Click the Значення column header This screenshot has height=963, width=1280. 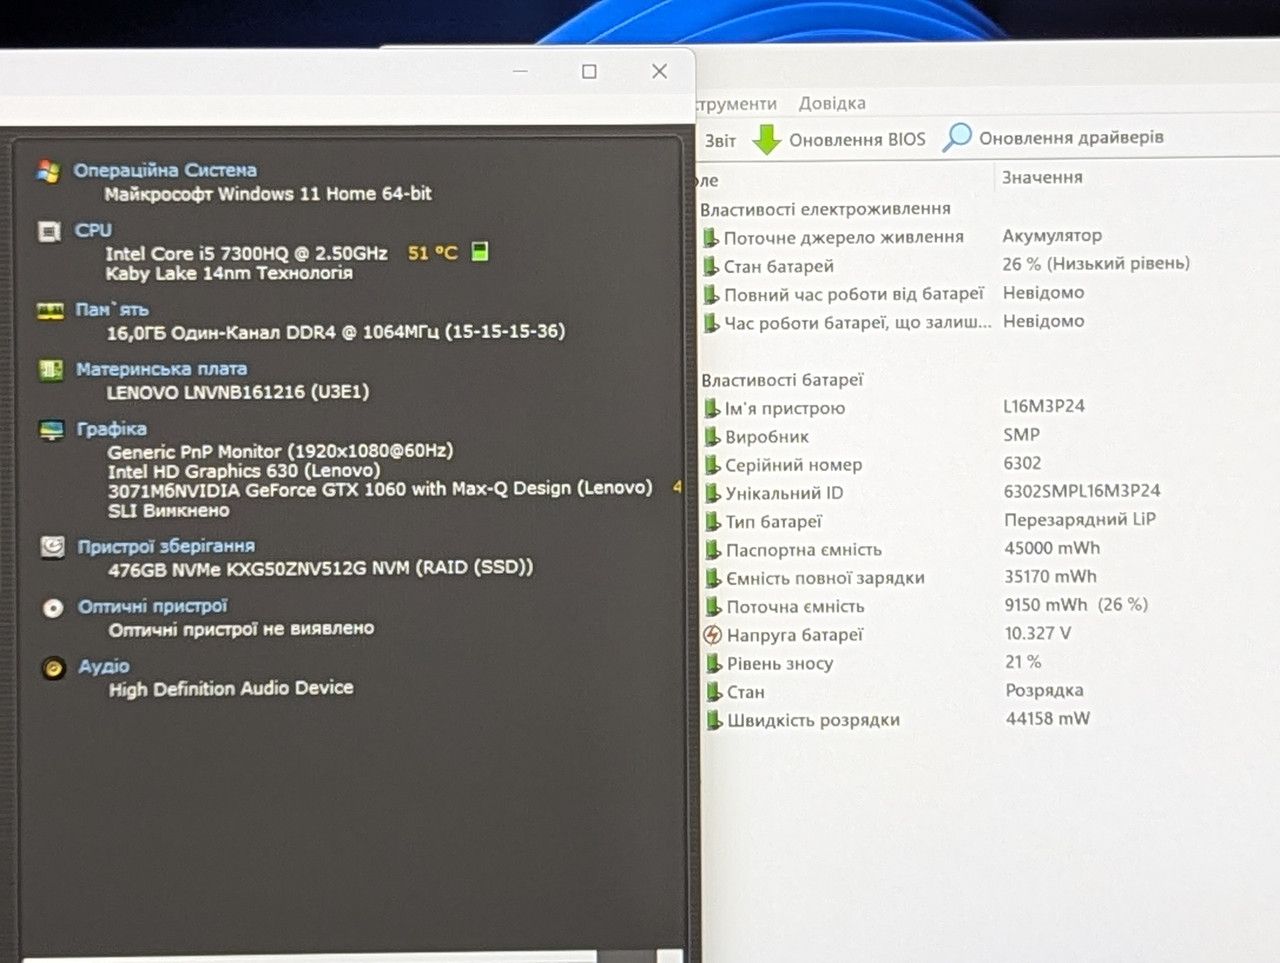(1042, 177)
